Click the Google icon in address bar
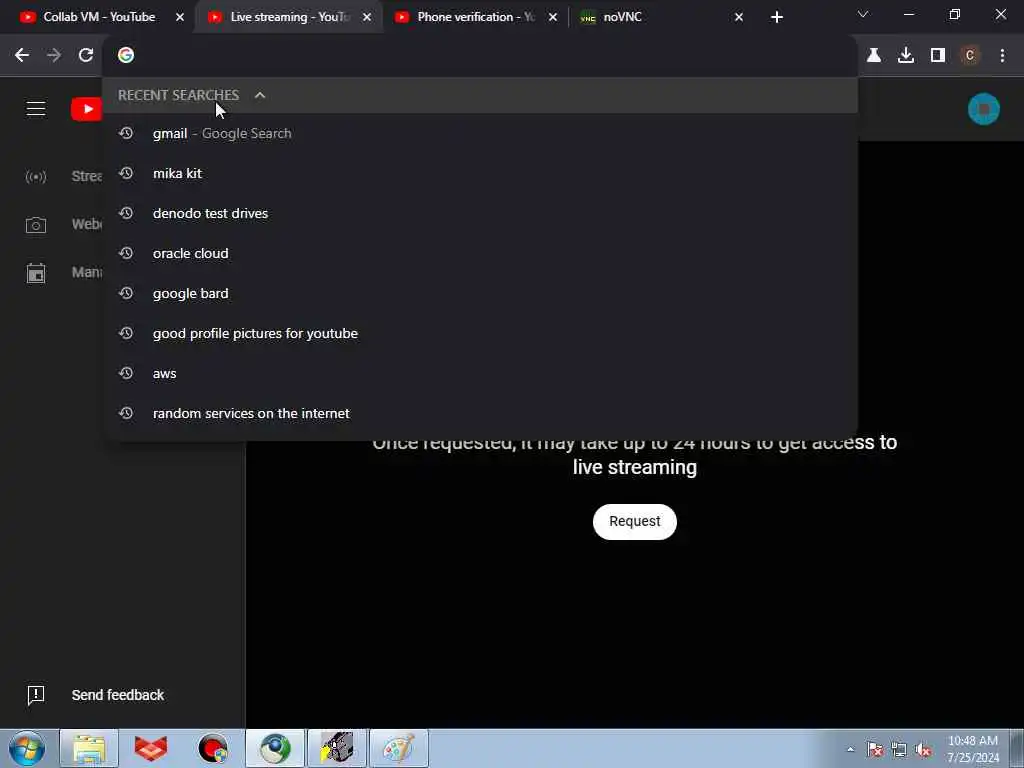 coord(126,56)
